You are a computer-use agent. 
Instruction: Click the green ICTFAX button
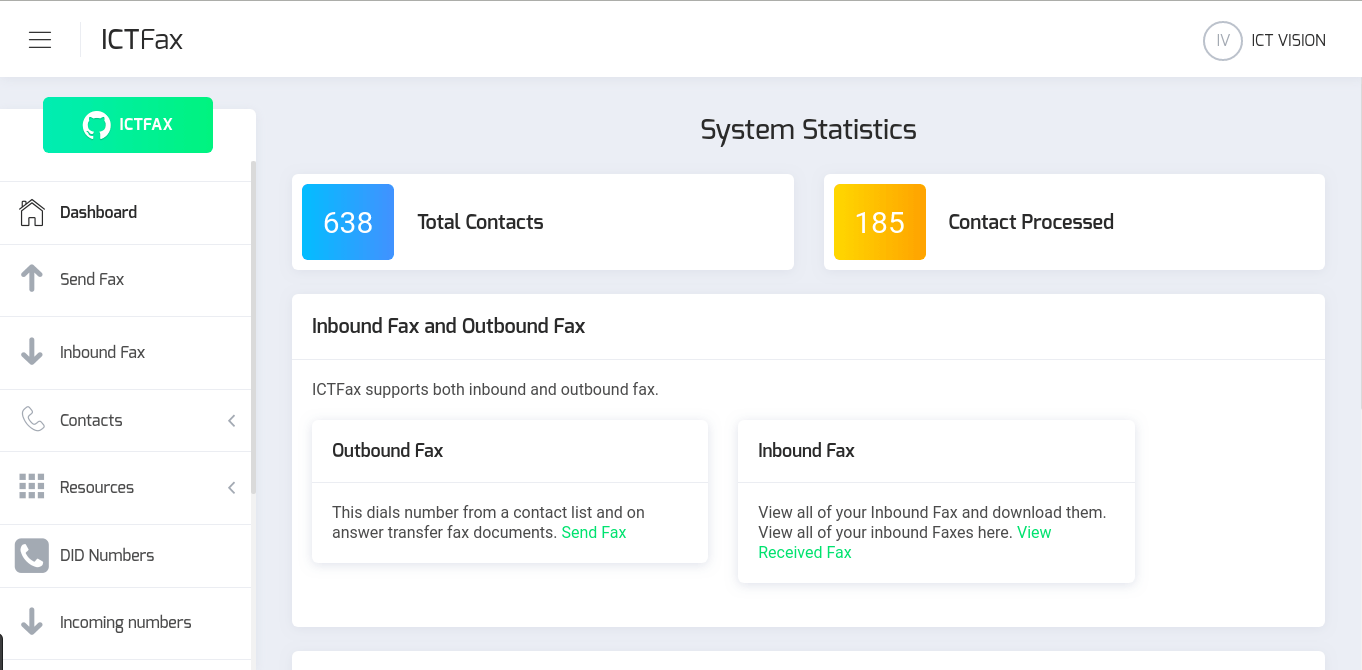click(x=128, y=125)
